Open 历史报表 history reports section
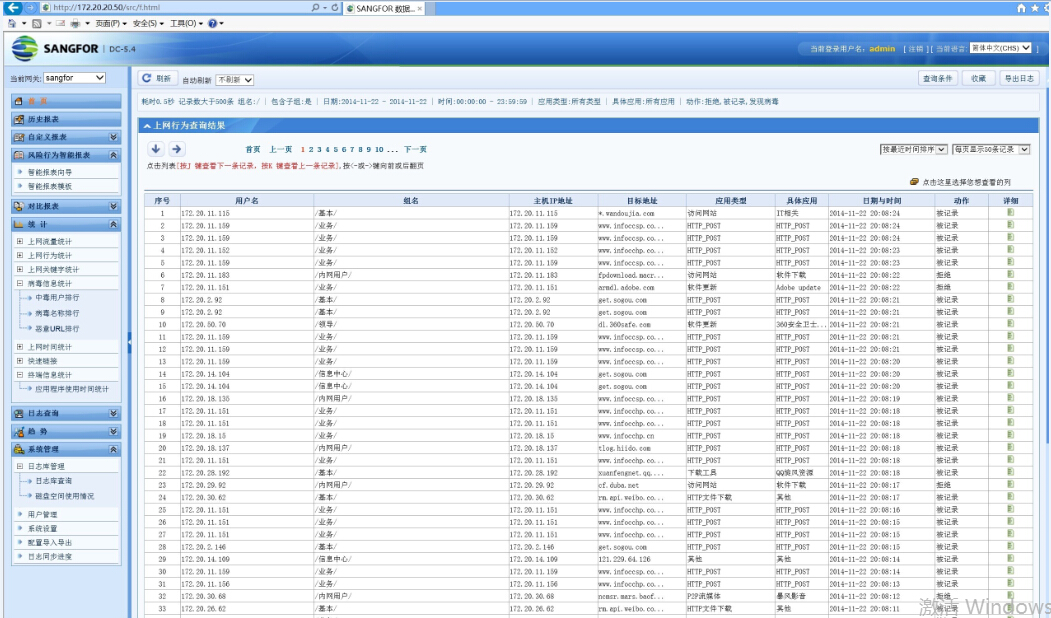Viewport: 1051px width, 618px height. click(66, 119)
